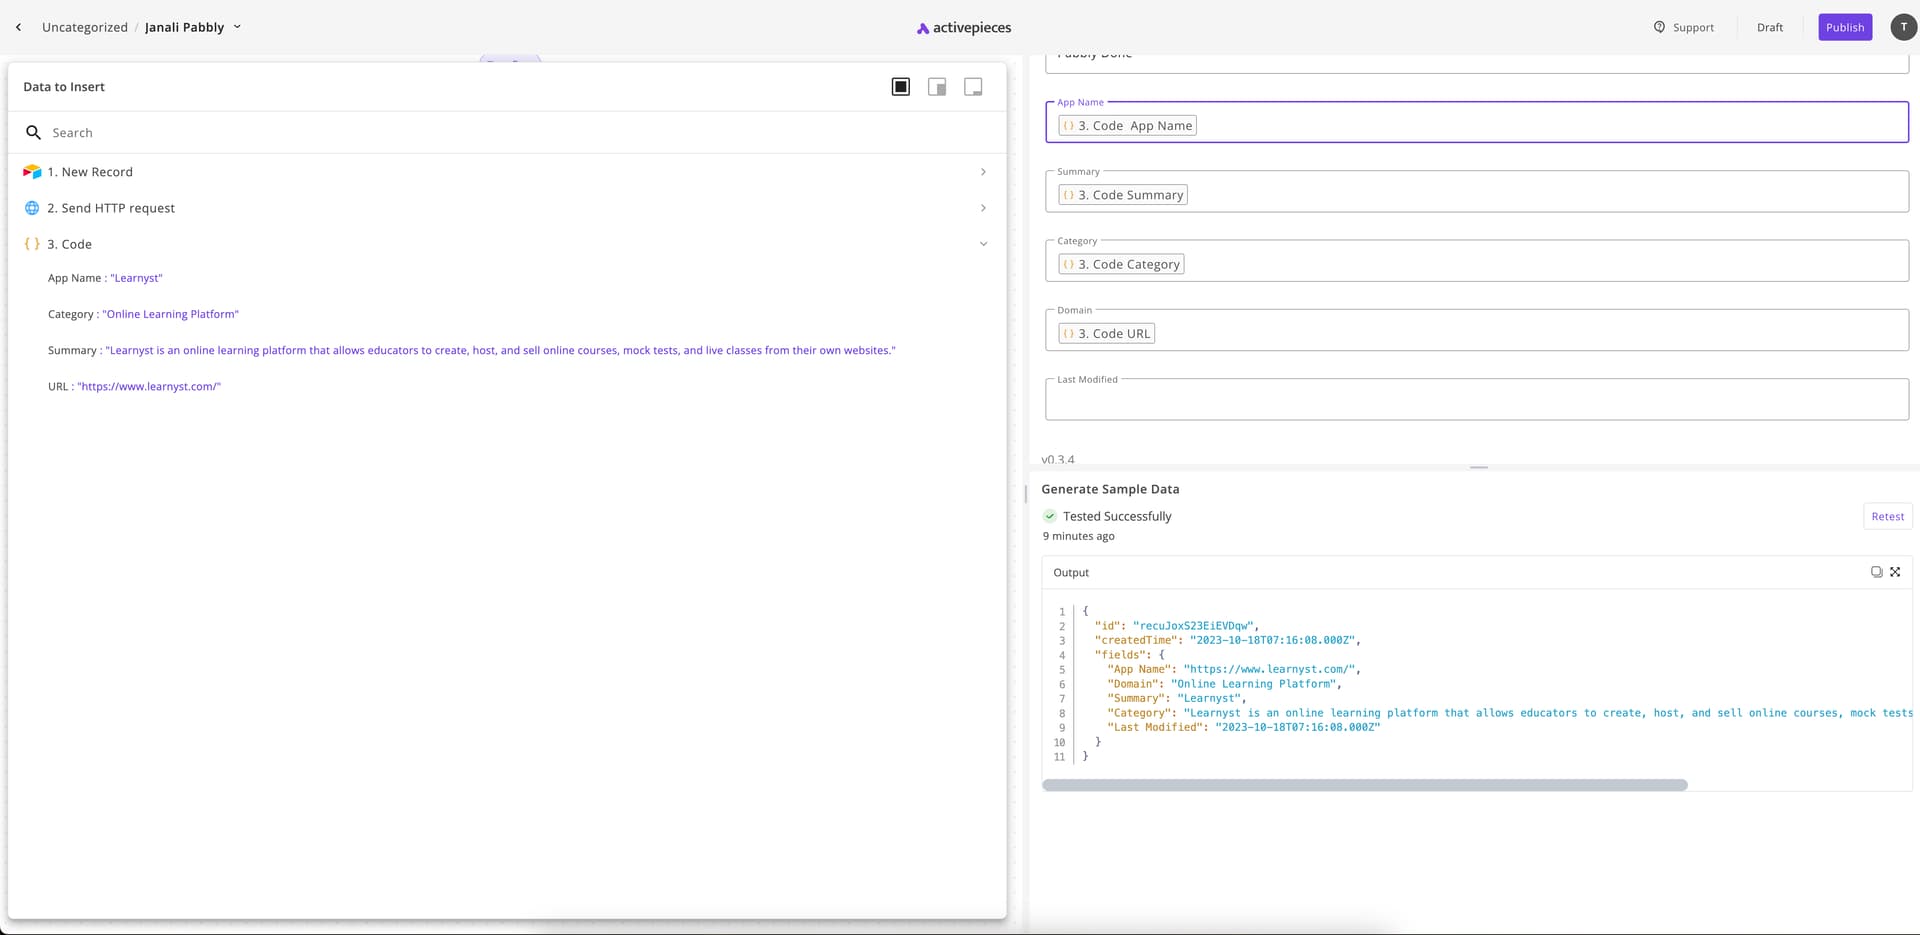
Task: Expand the output to fullscreen
Action: click(1895, 572)
